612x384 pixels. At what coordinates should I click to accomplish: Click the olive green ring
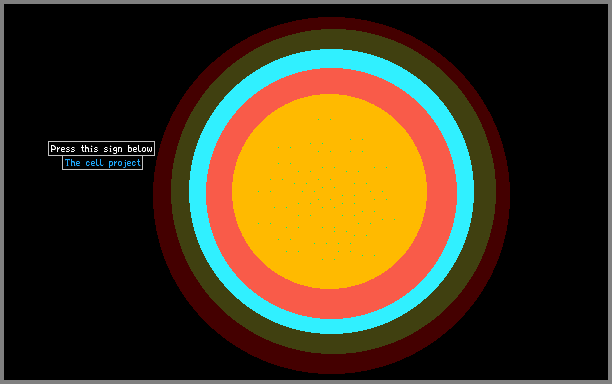coord(333,39)
